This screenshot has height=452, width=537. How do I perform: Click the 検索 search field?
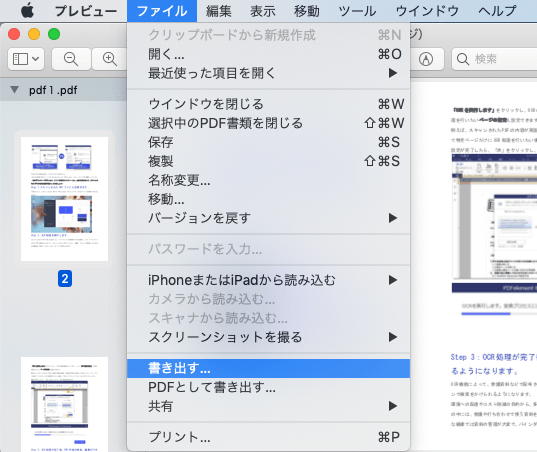495,59
